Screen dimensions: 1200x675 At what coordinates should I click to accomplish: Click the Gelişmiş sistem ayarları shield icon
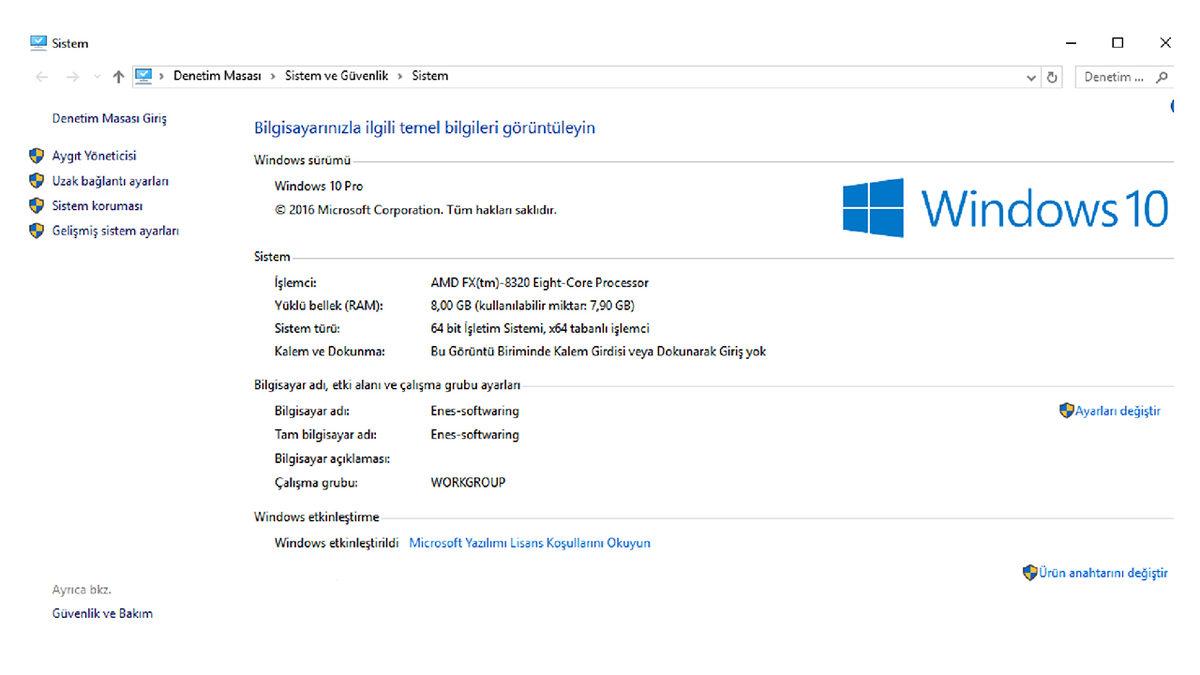tap(36, 230)
